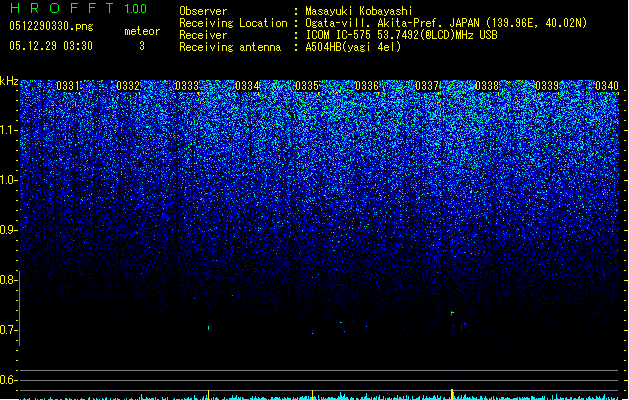Click the HROFFT 1.0.0 title text

79,8
